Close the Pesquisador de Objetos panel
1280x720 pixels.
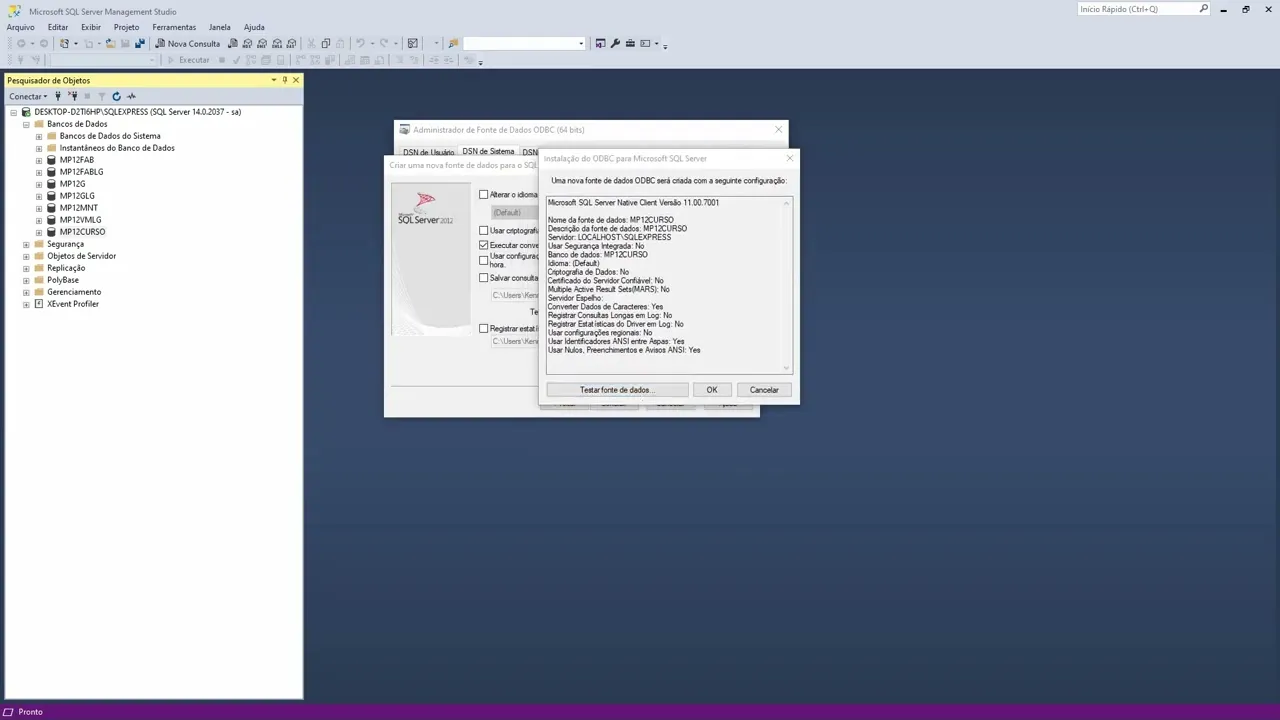click(x=295, y=80)
